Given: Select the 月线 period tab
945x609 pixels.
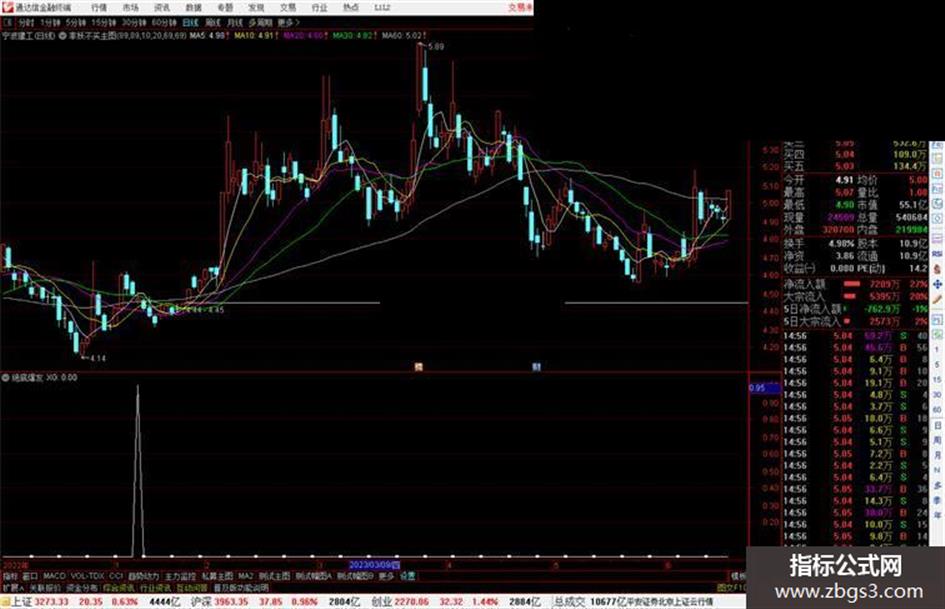Looking at the screenshot, I should pyautogui.click(x=234, y=22).
